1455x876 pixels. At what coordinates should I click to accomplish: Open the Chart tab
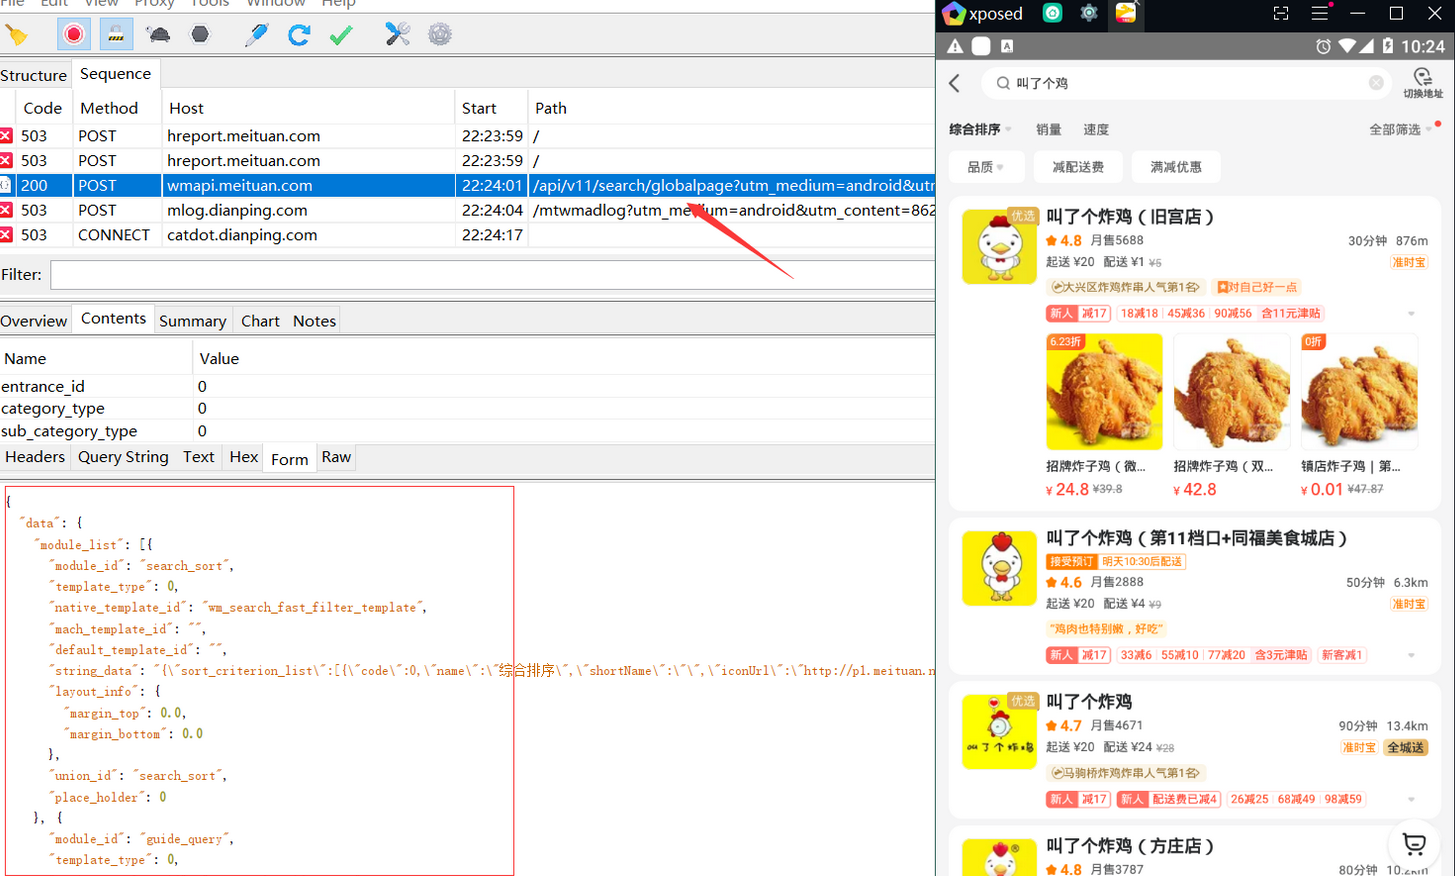[x=260, y=321]
